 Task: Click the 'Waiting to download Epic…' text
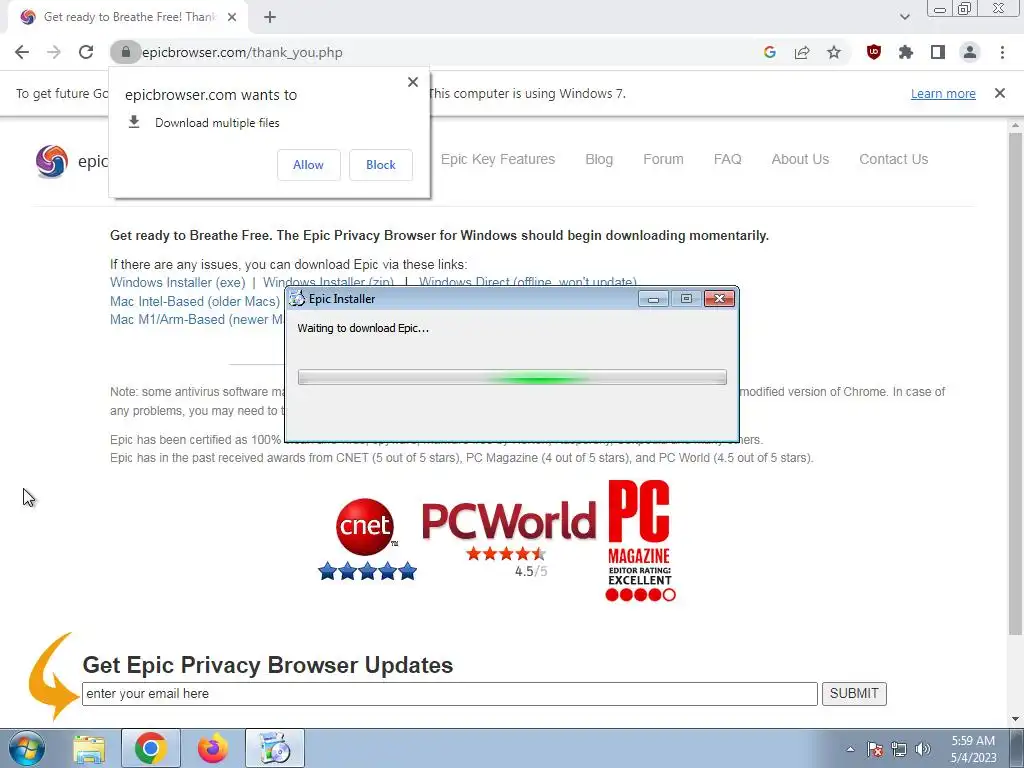pyautogui.click(x=363, y=328)
